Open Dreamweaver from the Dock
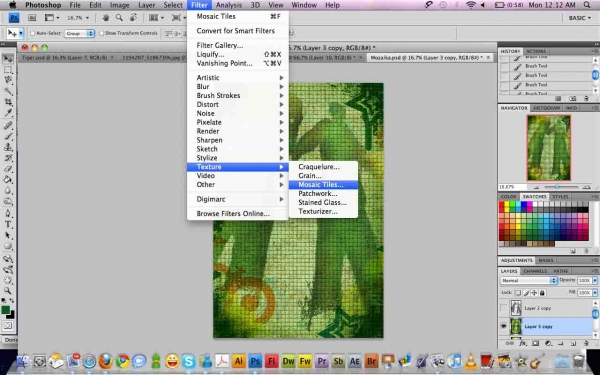The image size is (600, 375). [288, 361]
